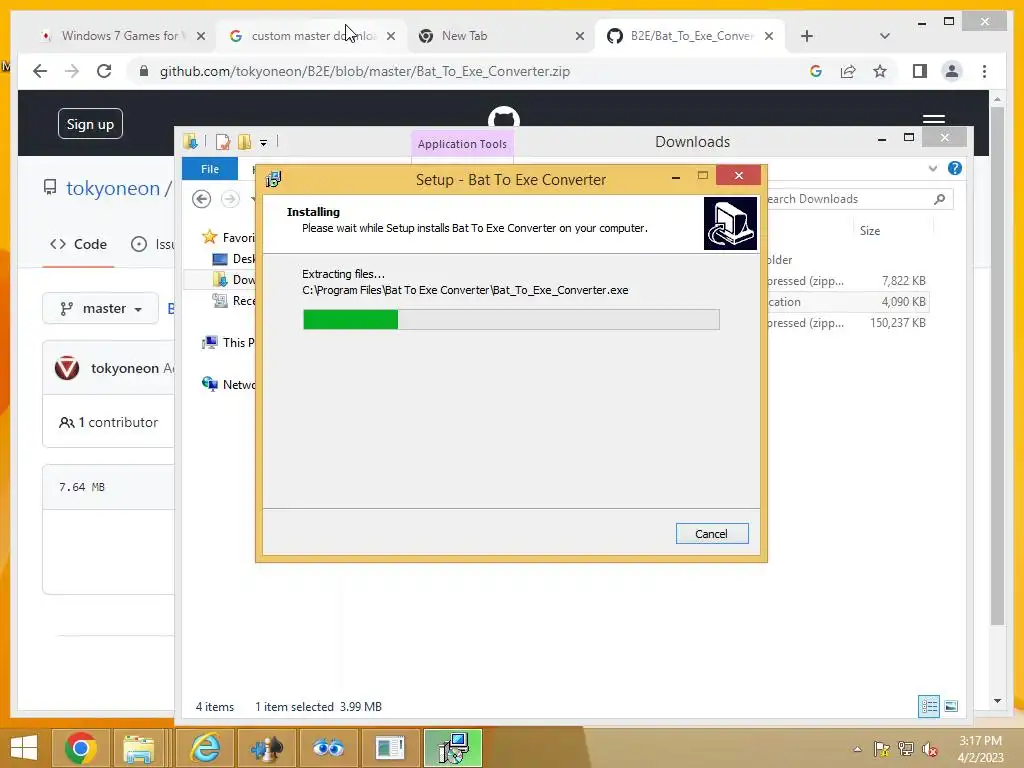Select the Code tab on GitHub

[78, 244]
